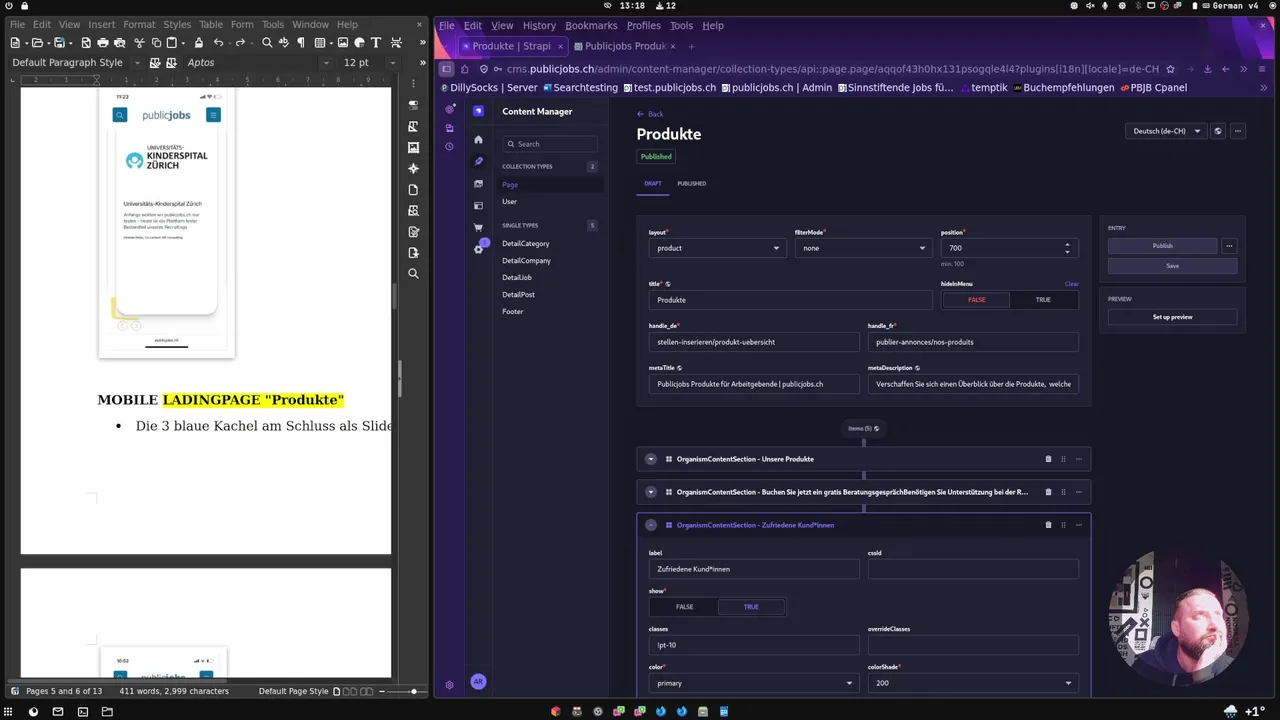
Task: Click the Content Manager feather icon
Action: pos(478,161)
